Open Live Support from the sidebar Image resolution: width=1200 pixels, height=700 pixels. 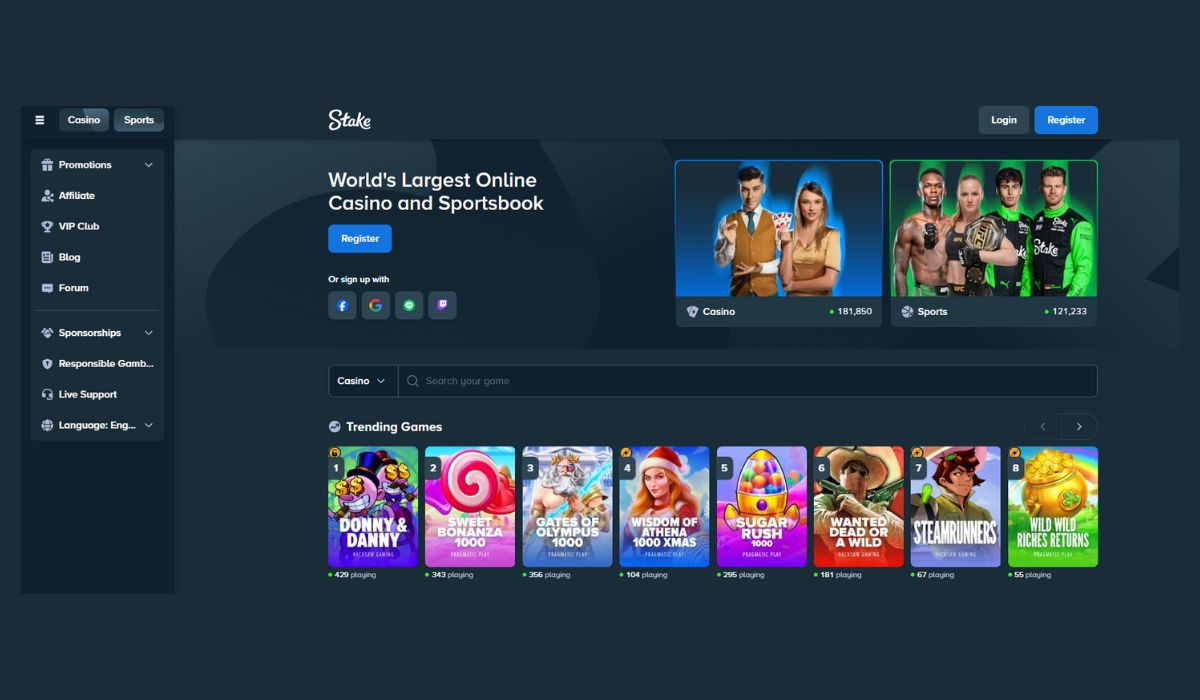(87, 394)
